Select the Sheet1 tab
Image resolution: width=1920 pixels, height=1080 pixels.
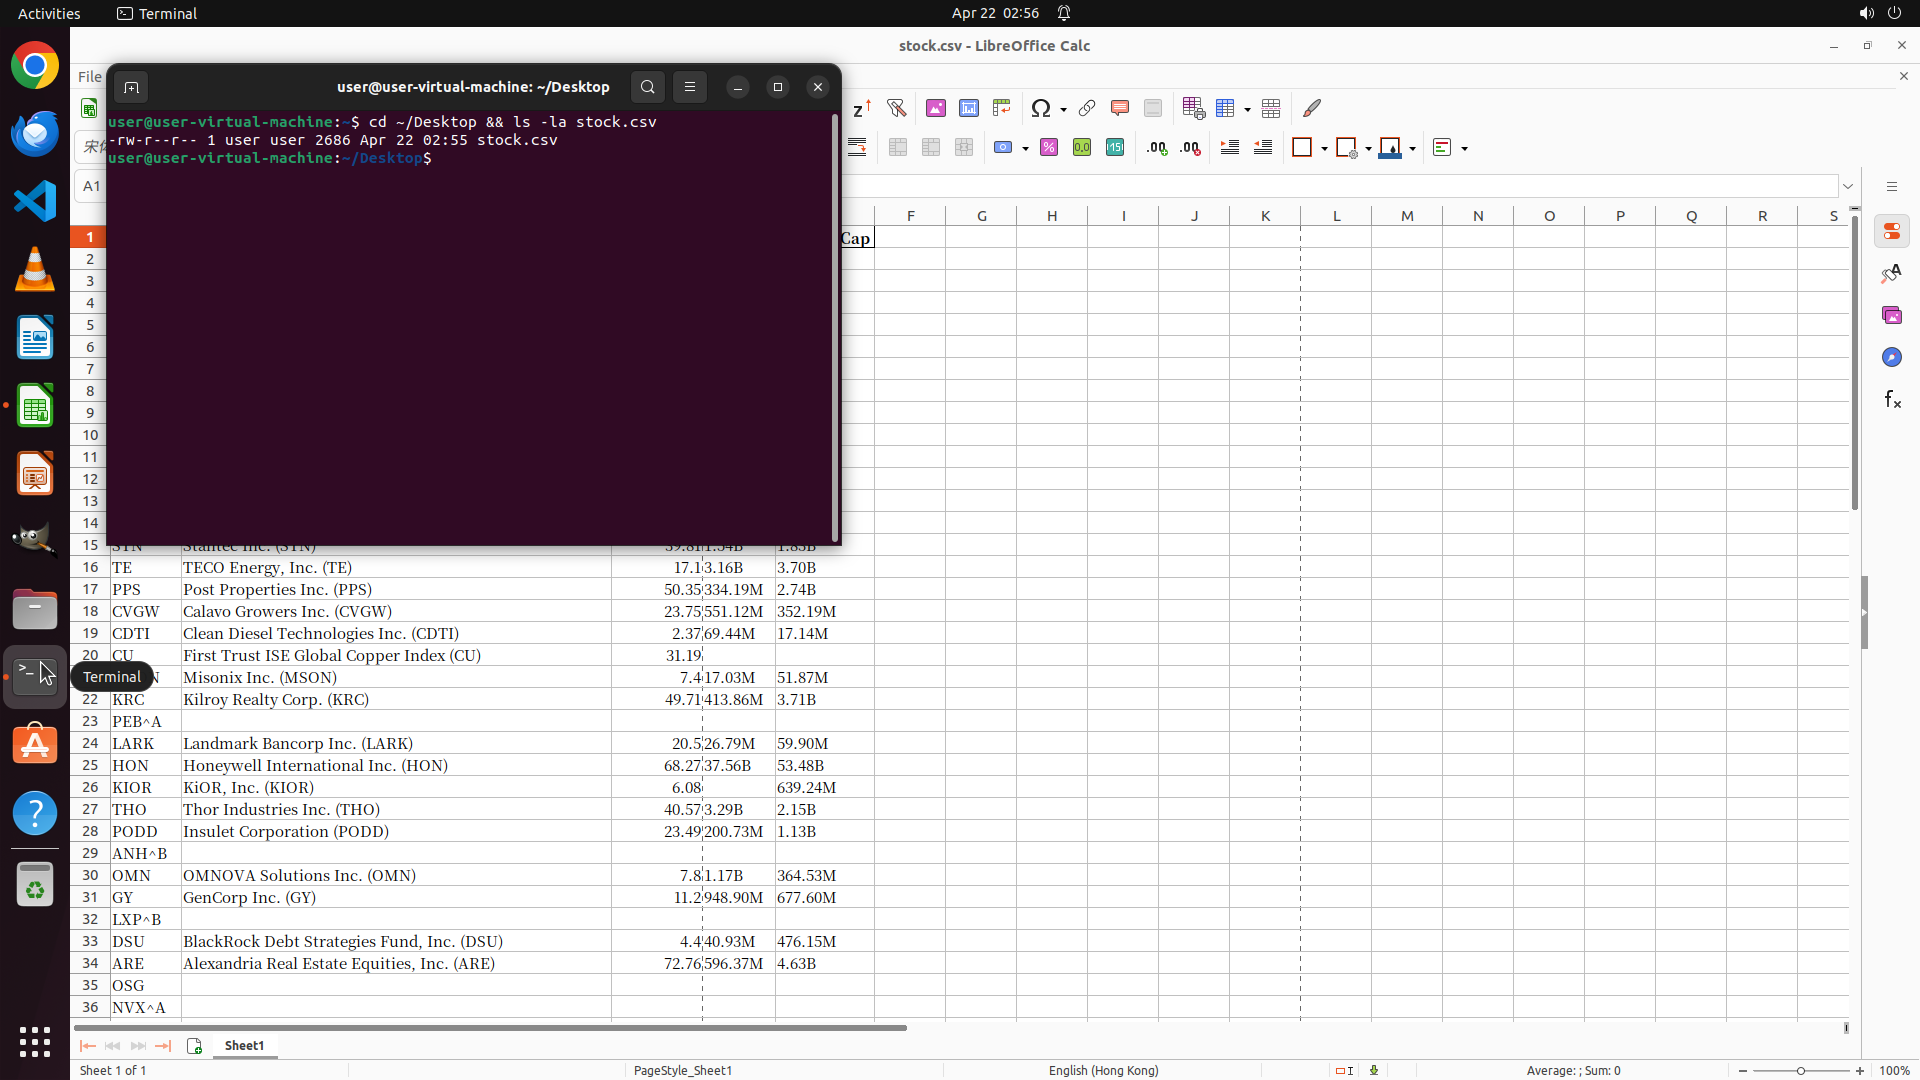click(x=244, y=1045)
